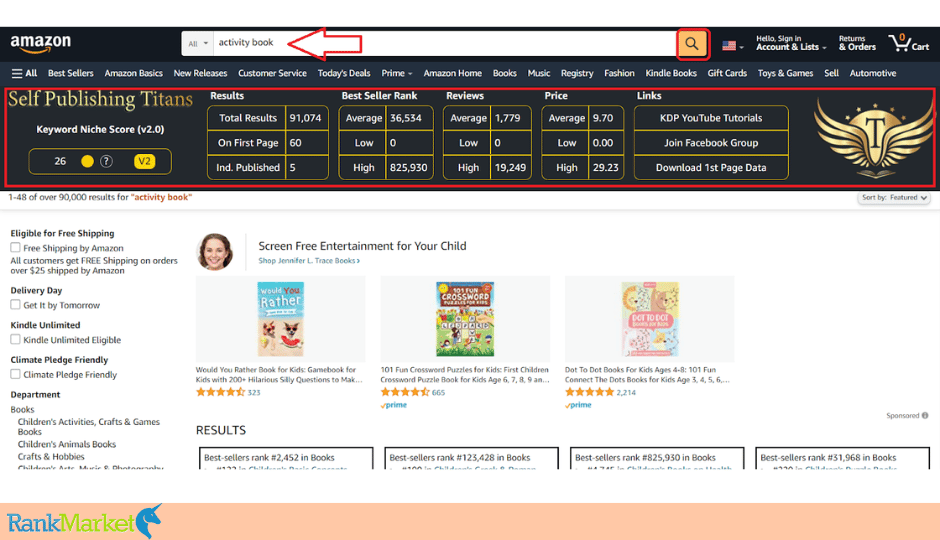
Task: Click Best Seller Rank High value 825,930
Action: [409, 168]
